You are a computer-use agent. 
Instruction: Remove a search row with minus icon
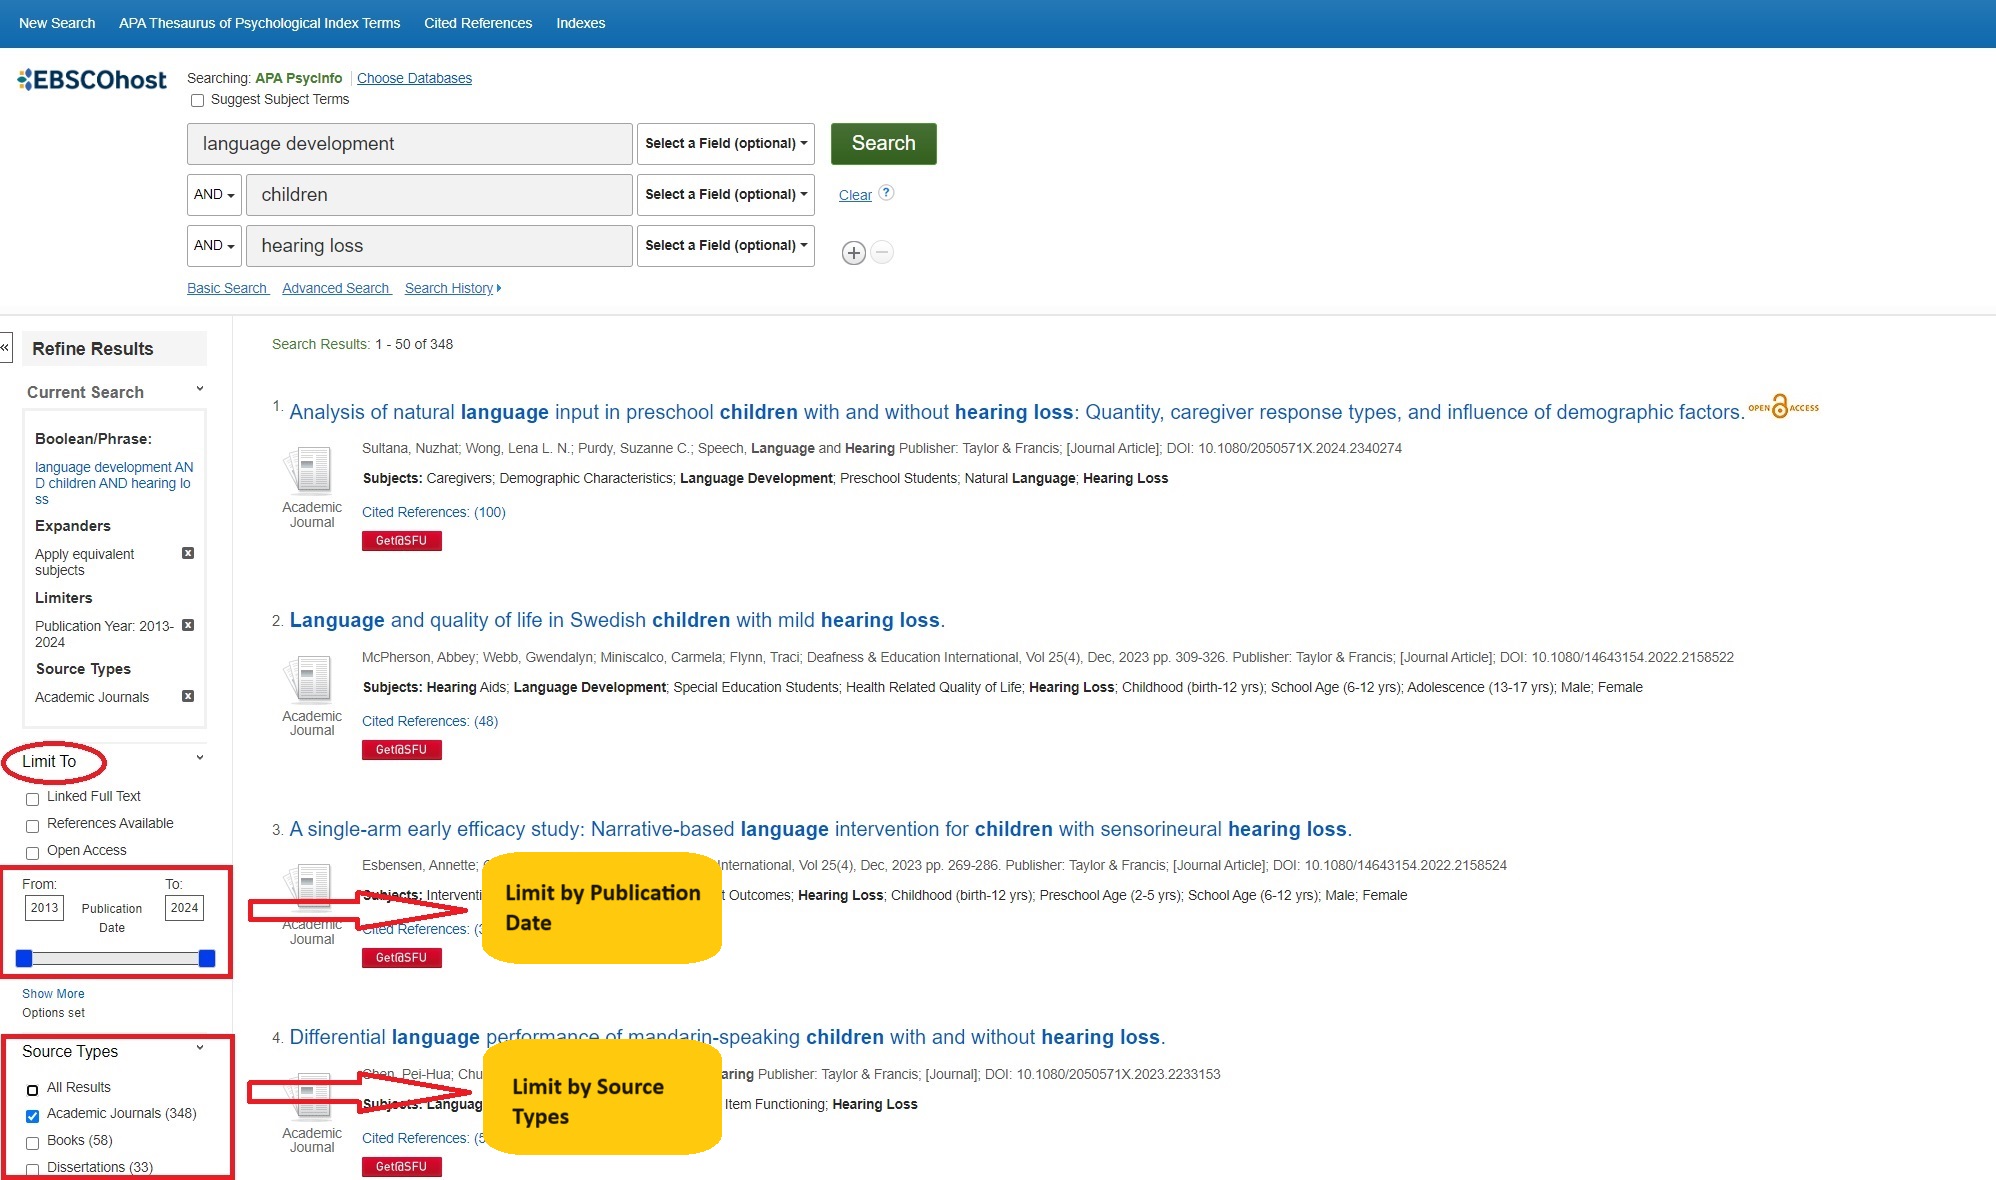(x=882, y=253)
